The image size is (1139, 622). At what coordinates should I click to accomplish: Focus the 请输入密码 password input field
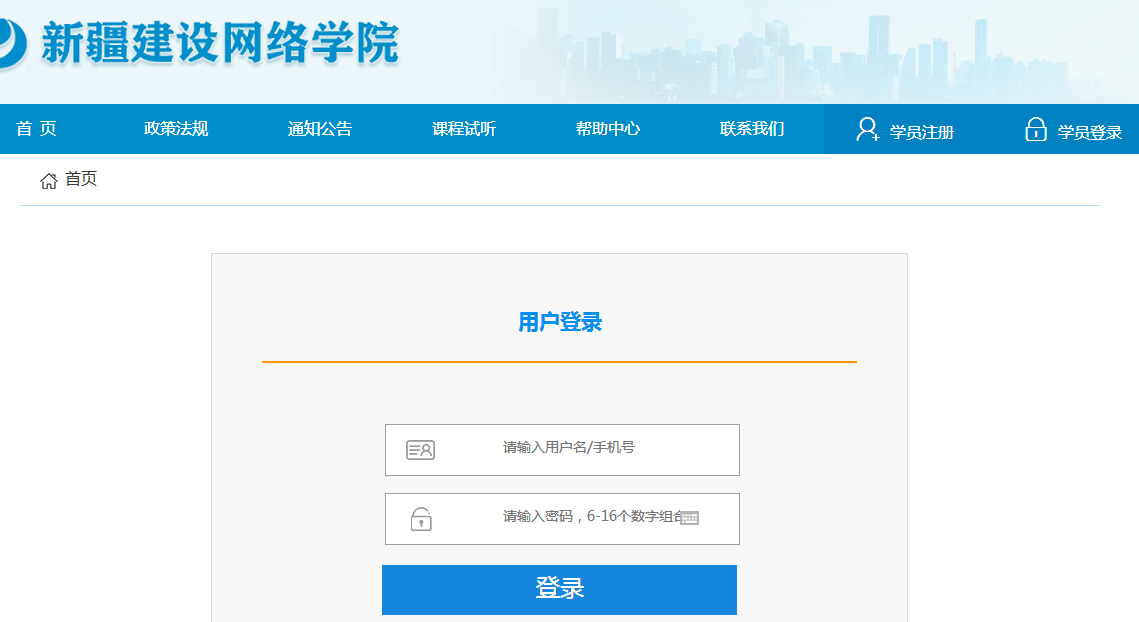coord(580,518)
